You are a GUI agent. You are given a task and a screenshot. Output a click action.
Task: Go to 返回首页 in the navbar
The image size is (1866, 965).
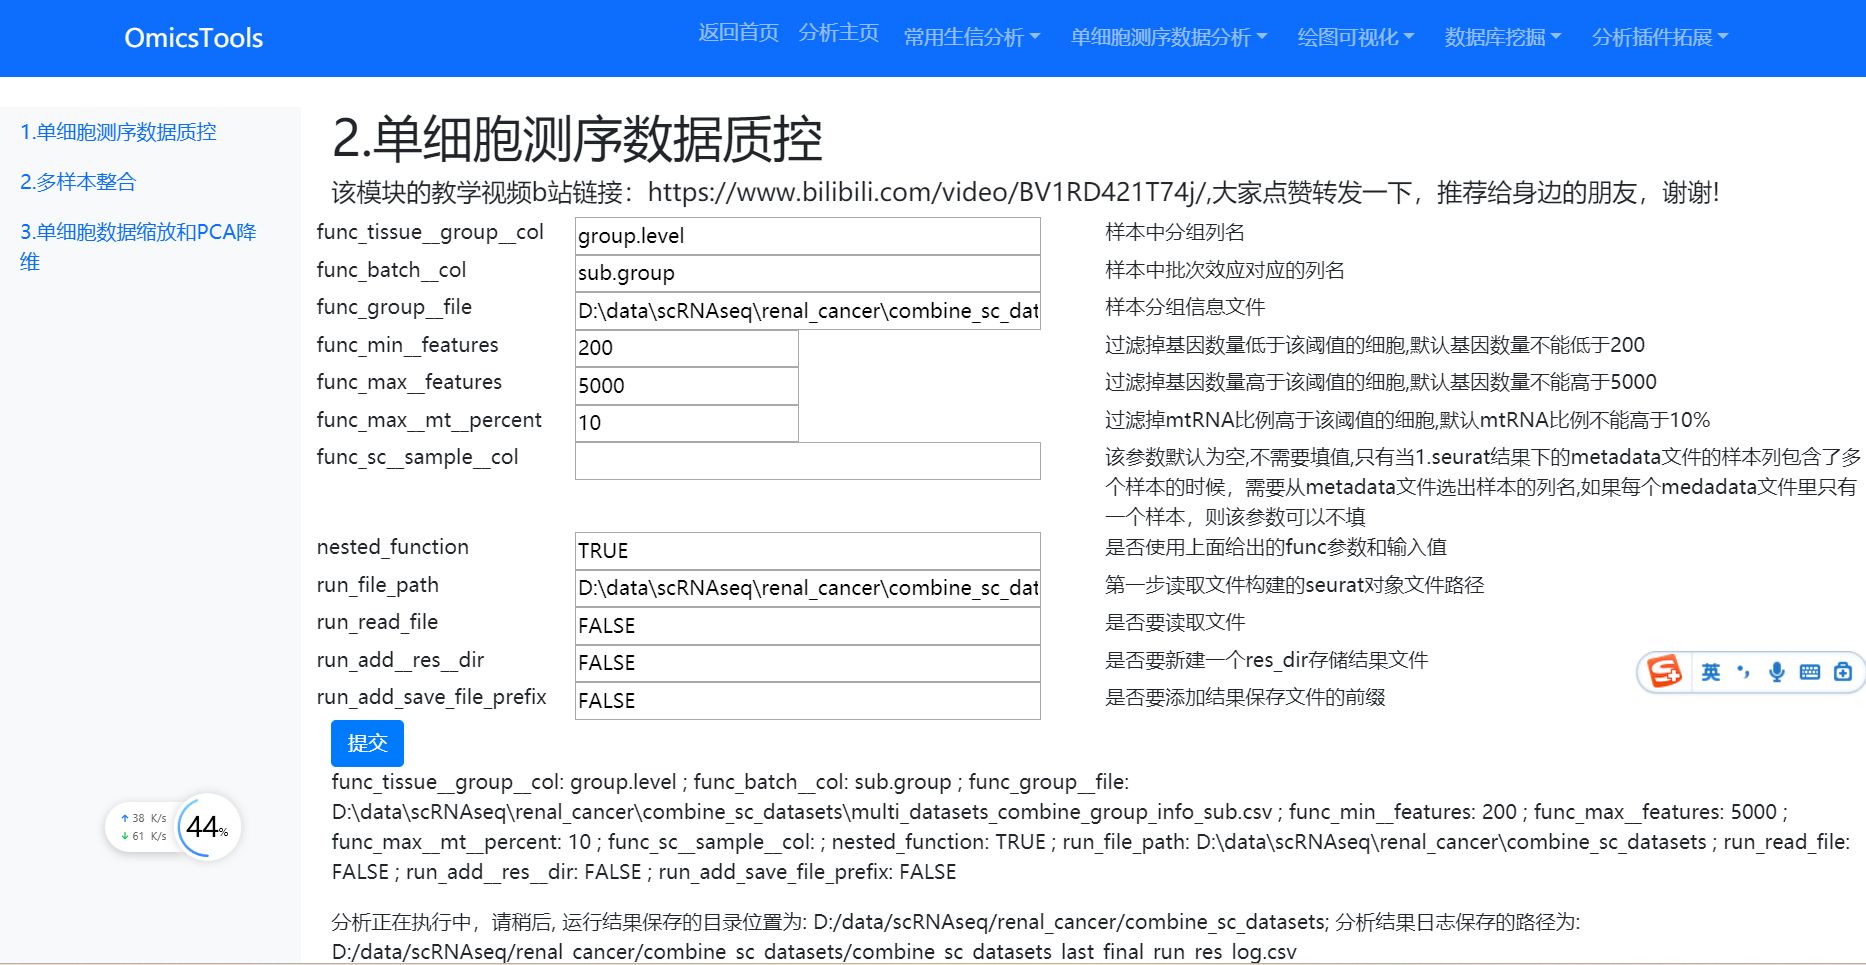coord(738,33)
